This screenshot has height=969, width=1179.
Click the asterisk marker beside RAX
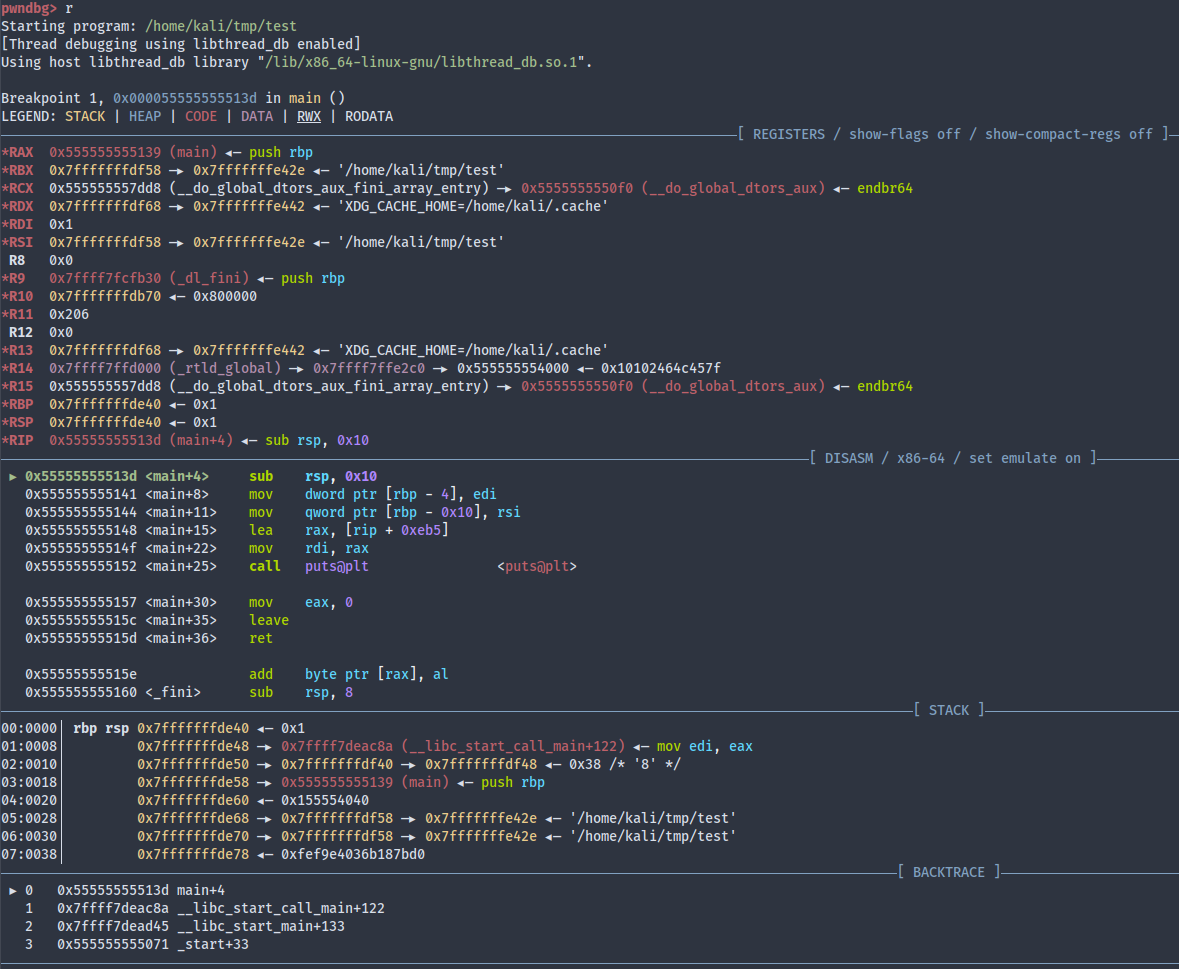pos(4,152)
